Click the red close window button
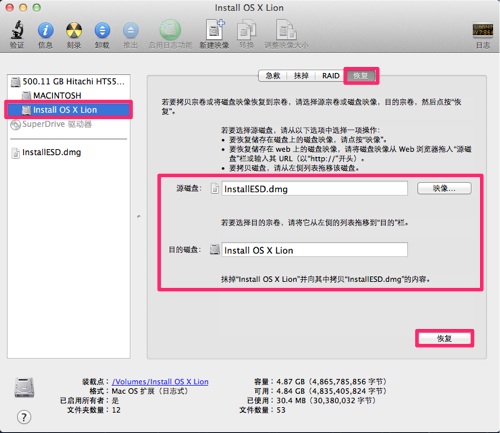Image resolution: width=500 pixels, height=433 pixels. pyautogui.click(x=10, y=7)
